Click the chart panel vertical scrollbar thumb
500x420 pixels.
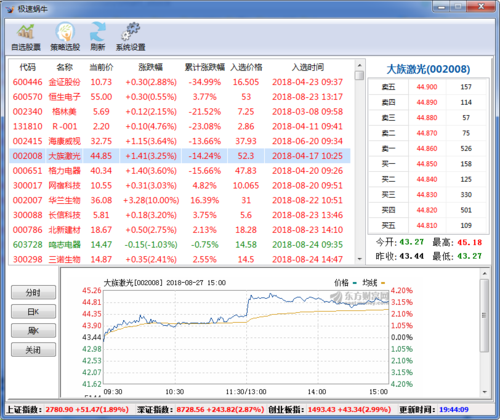484,315
